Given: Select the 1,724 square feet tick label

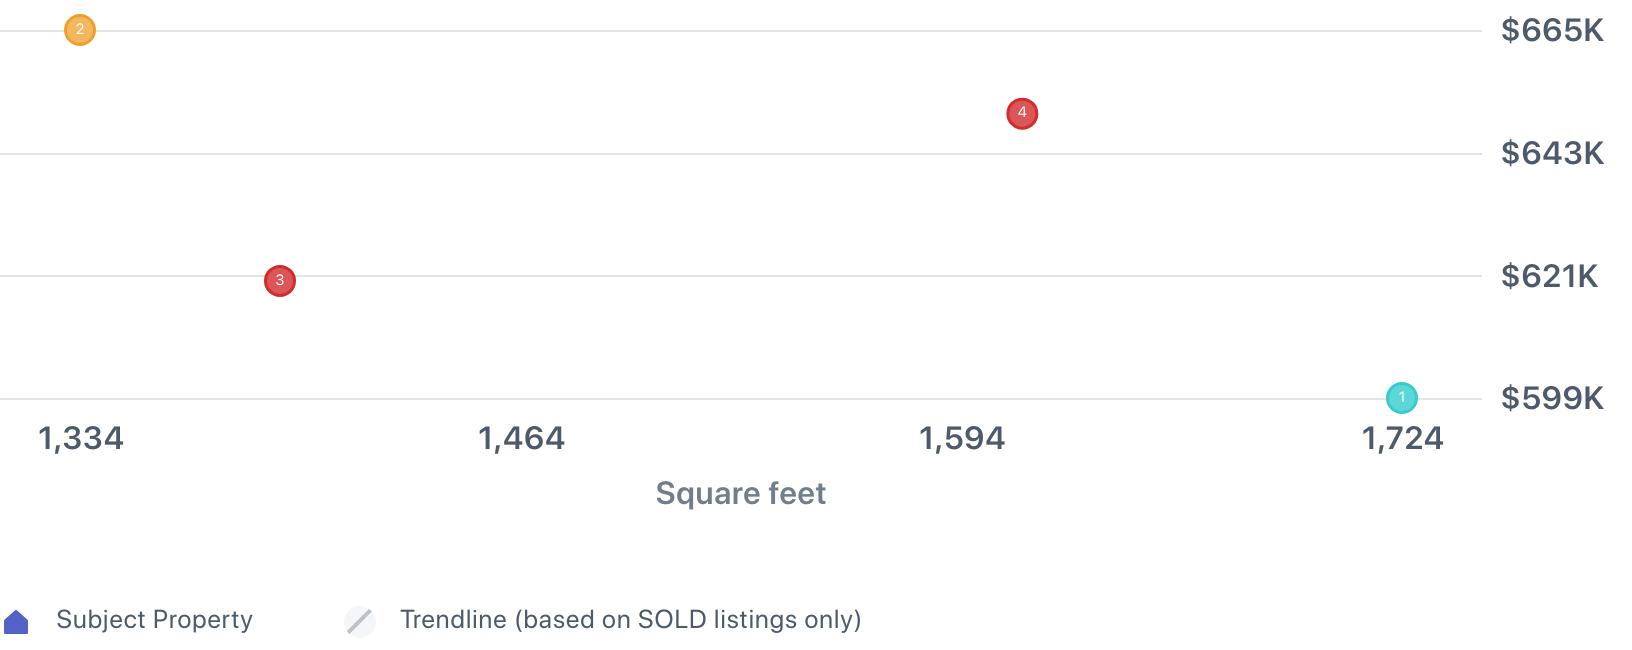Looking at the screenshot, I should point(1402,438).
